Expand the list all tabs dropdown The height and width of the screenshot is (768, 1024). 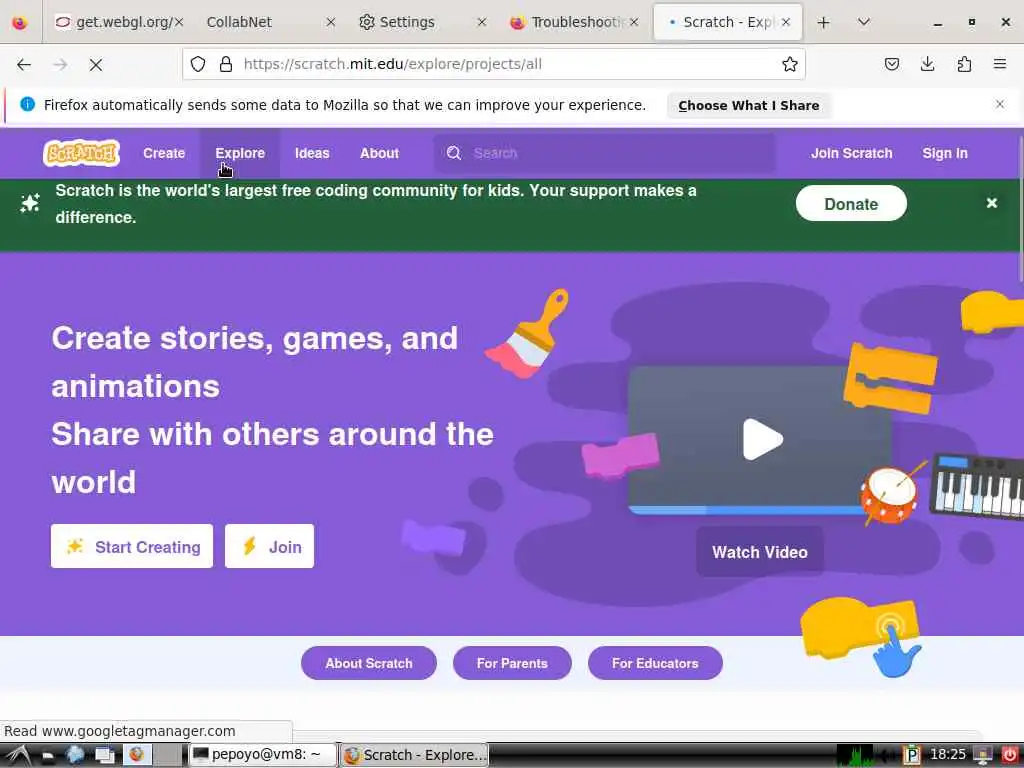(x=863, y=22)
